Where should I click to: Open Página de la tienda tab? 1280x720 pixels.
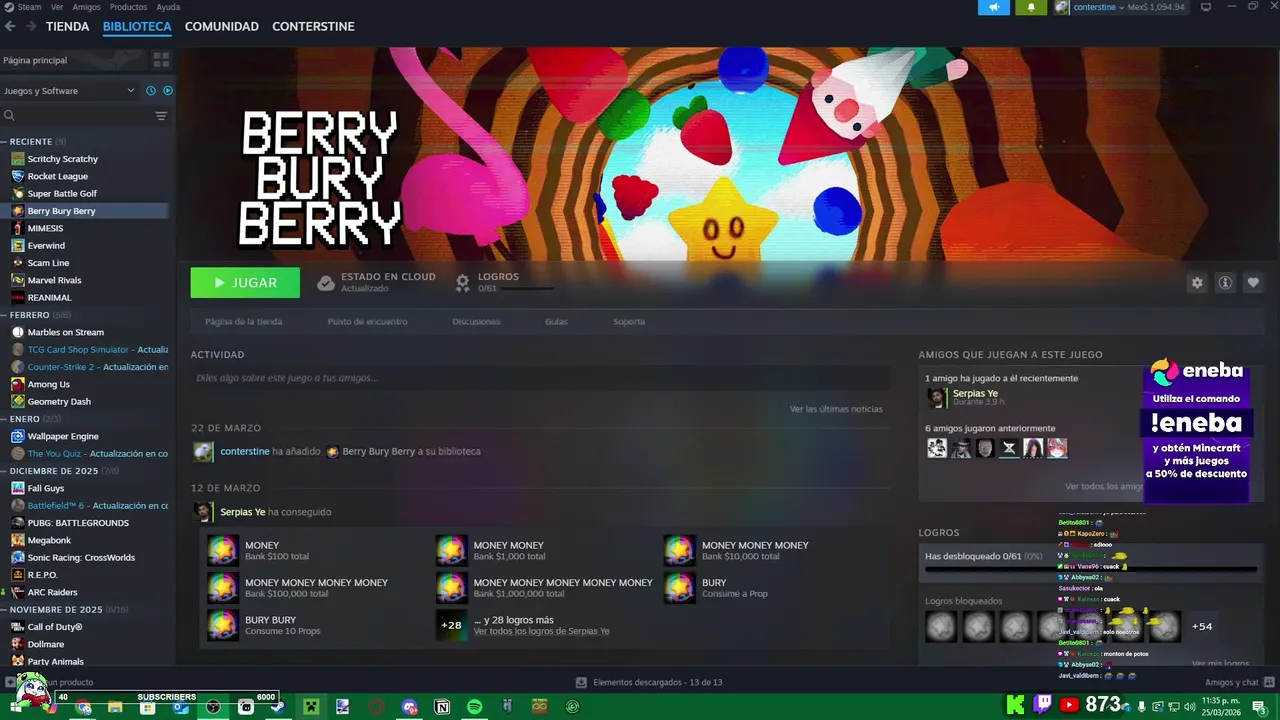[243, 322]
